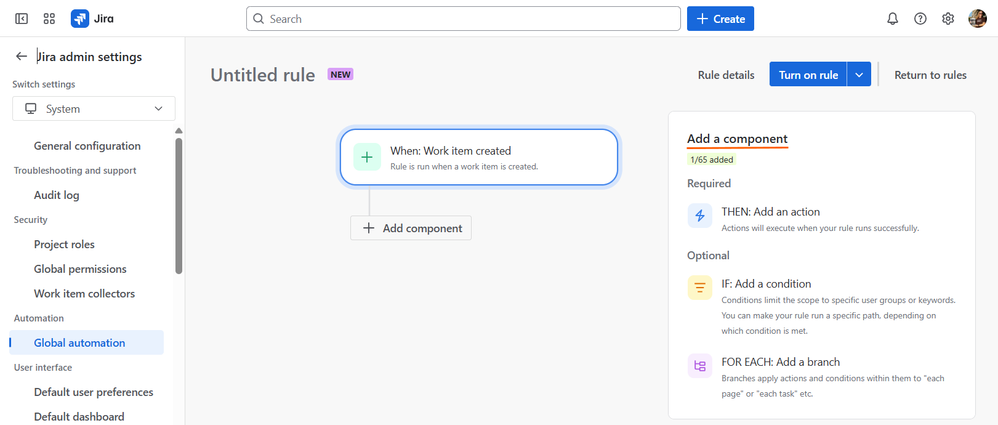Screen dimensions: 998x425
Task: Click the Optional label
Action: coord(708,256)
